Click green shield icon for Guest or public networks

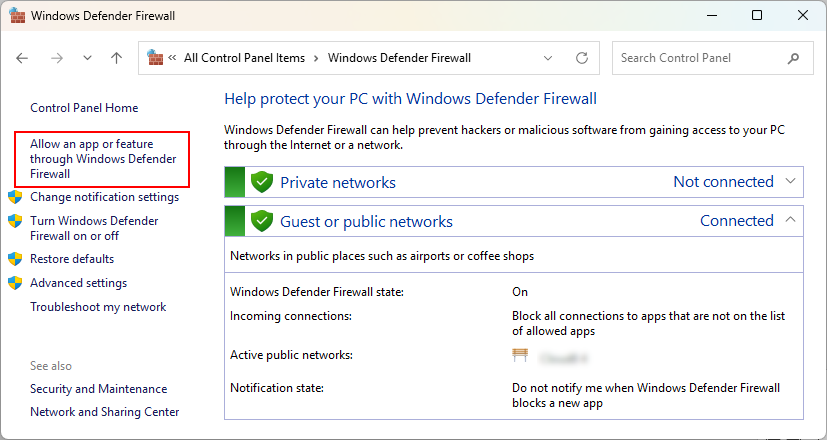(x=262, y=221)
